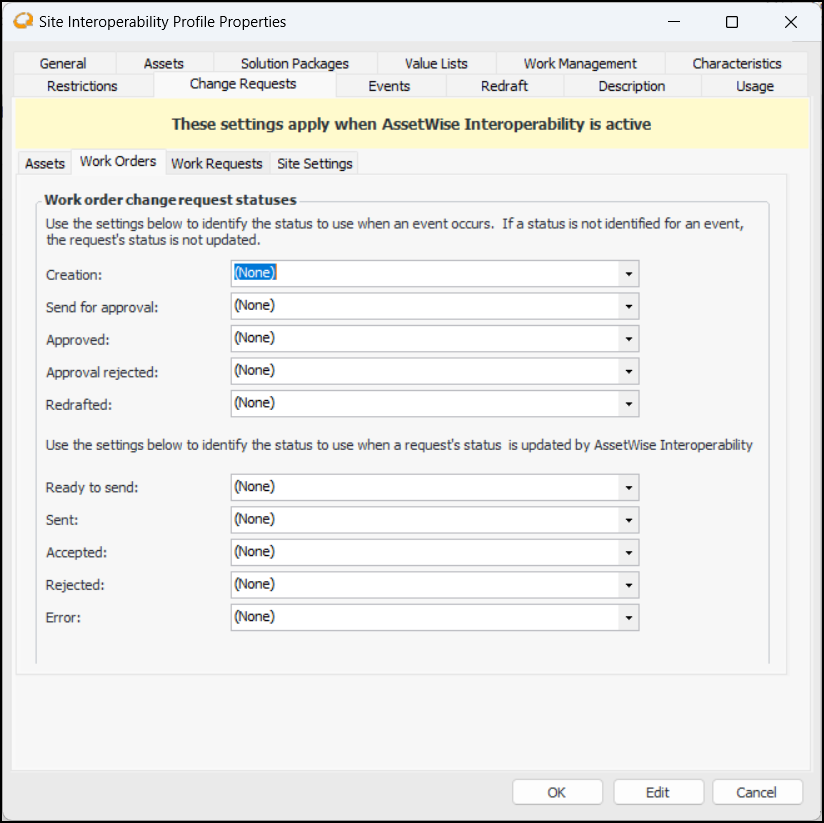
Task: Maximize the Profile Properties window
Action: click(x=732, y=22)
